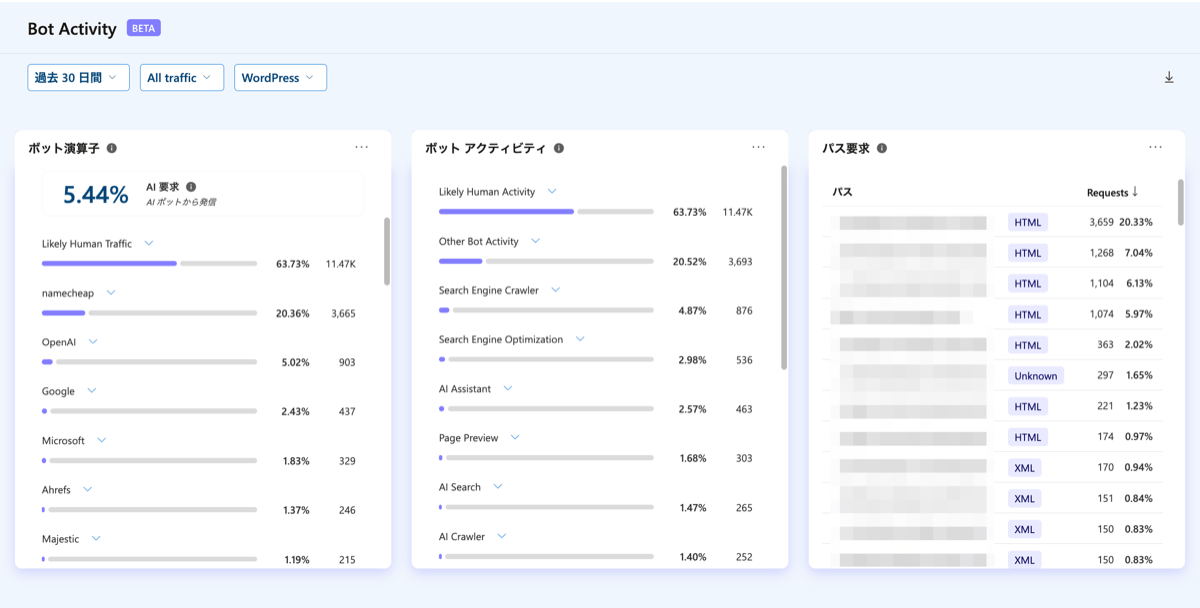Click the HTML badge on the top path row
The image size is (1200, 608).
tap(1027, 221)
